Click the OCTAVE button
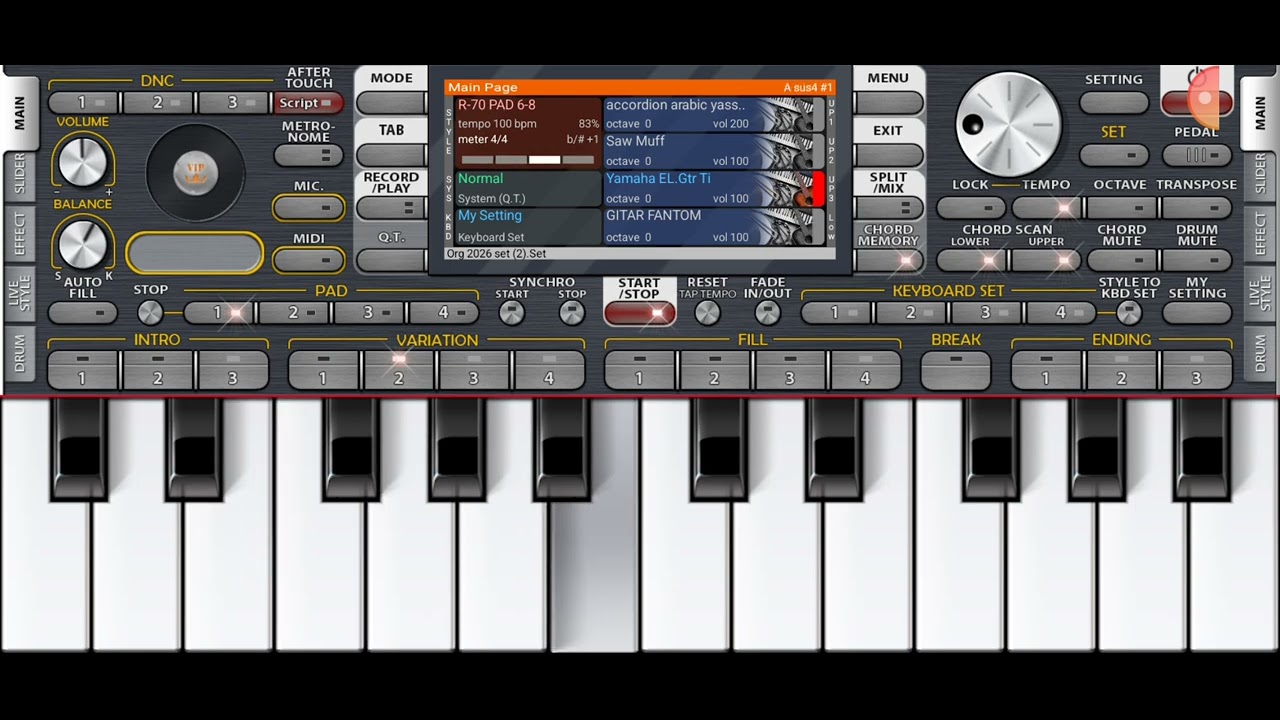1280x720 pixels. [x=1121, y=208]
